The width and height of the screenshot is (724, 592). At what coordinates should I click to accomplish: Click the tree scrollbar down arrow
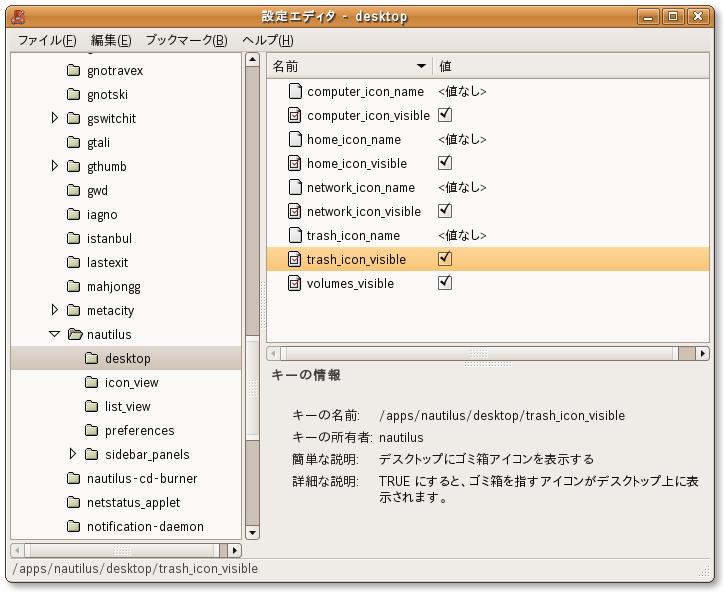point(252,532)
